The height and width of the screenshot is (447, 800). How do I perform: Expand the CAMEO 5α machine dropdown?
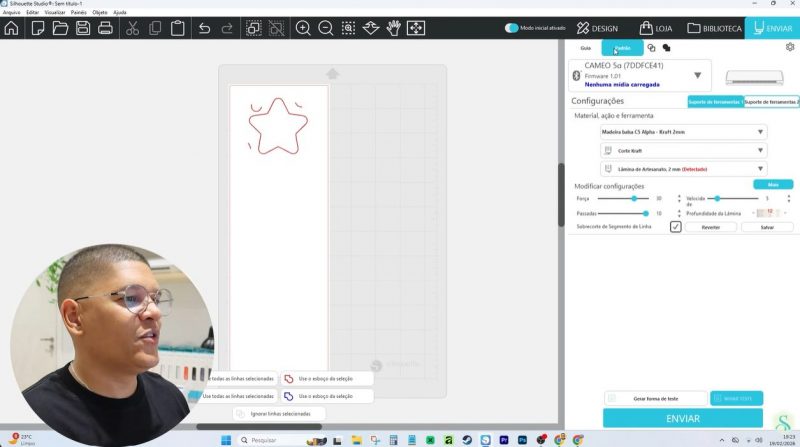(x=697, y=76)
